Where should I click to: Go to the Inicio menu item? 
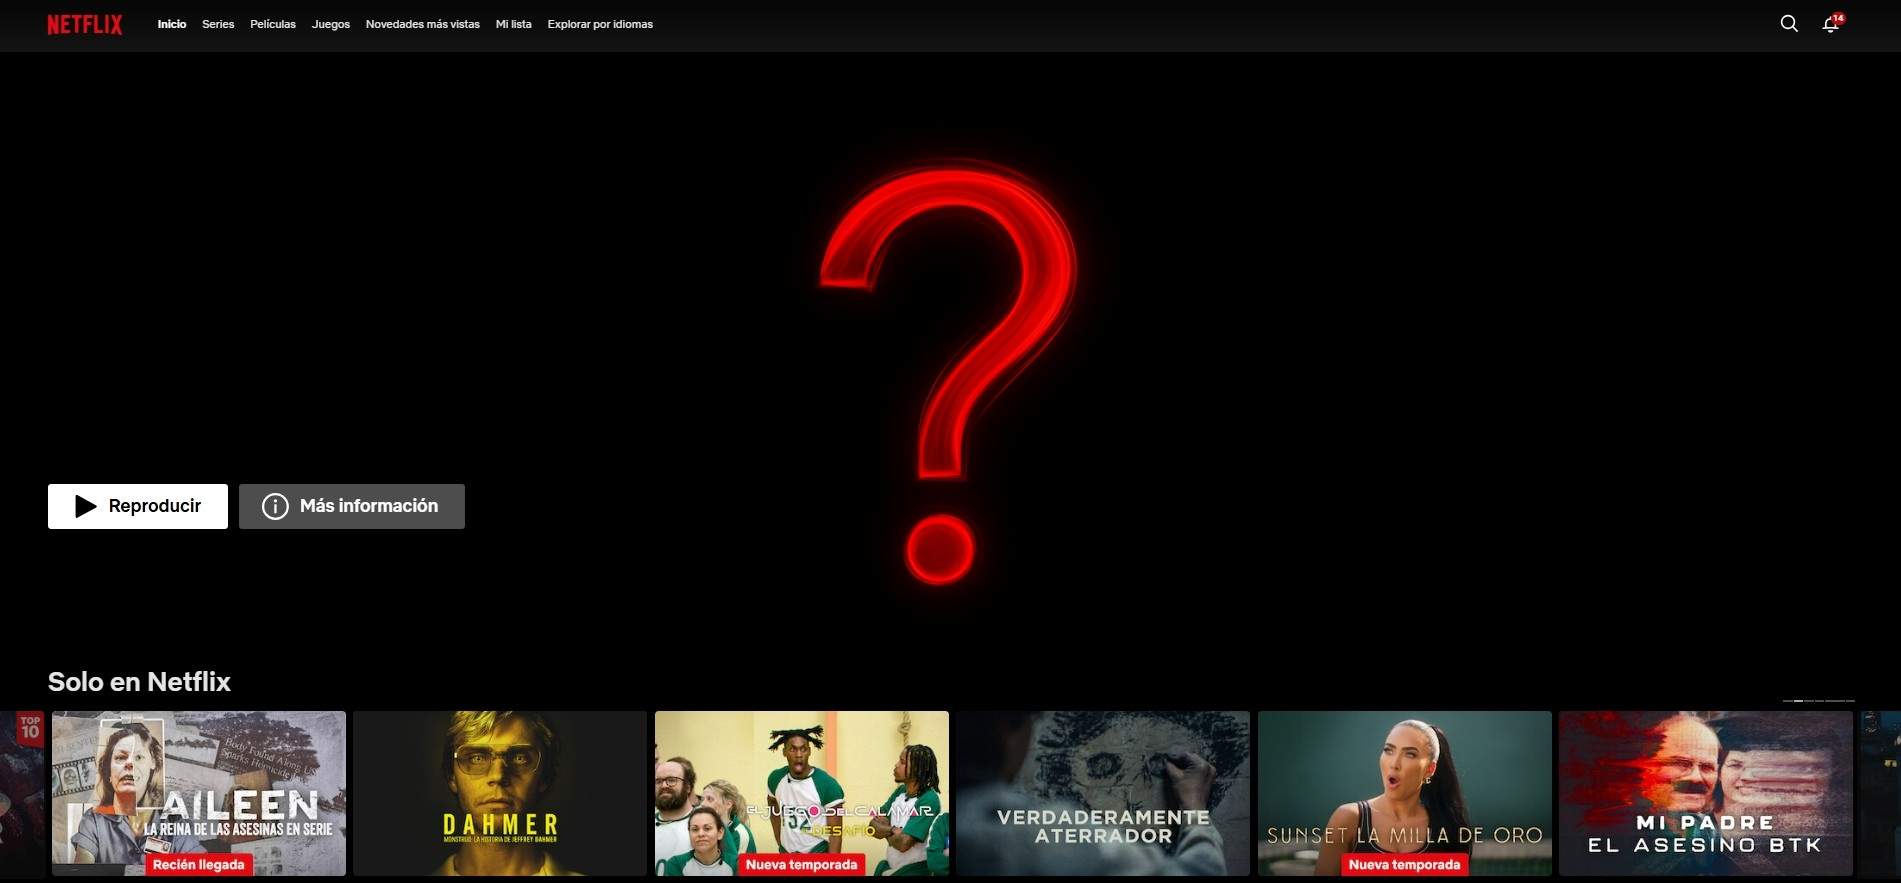click(x=172, y=24)
